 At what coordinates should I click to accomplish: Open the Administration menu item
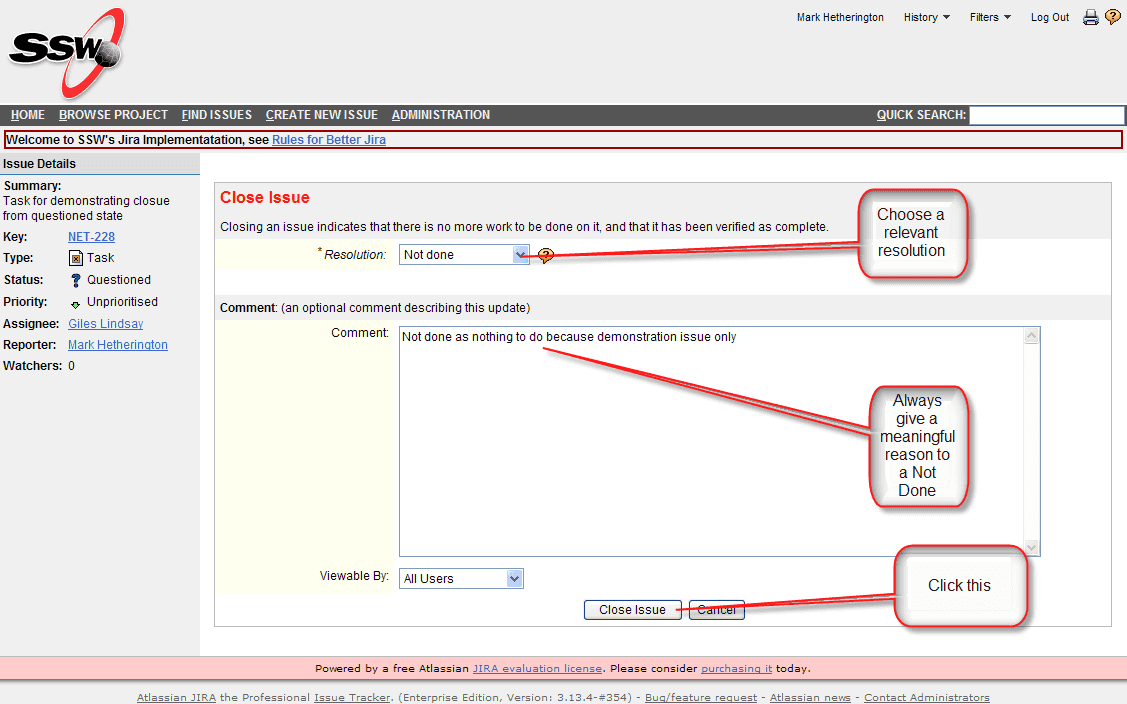pyautogui.click(x=441, y=115)
